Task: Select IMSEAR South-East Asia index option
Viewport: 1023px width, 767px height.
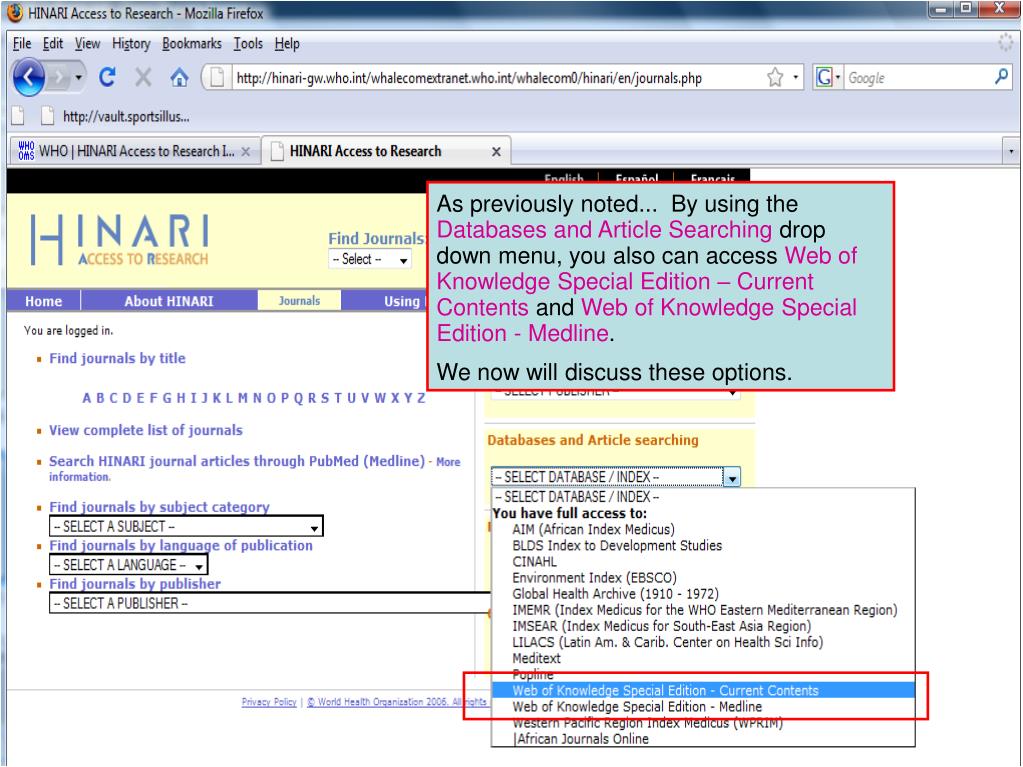Action: click(662, 626)
